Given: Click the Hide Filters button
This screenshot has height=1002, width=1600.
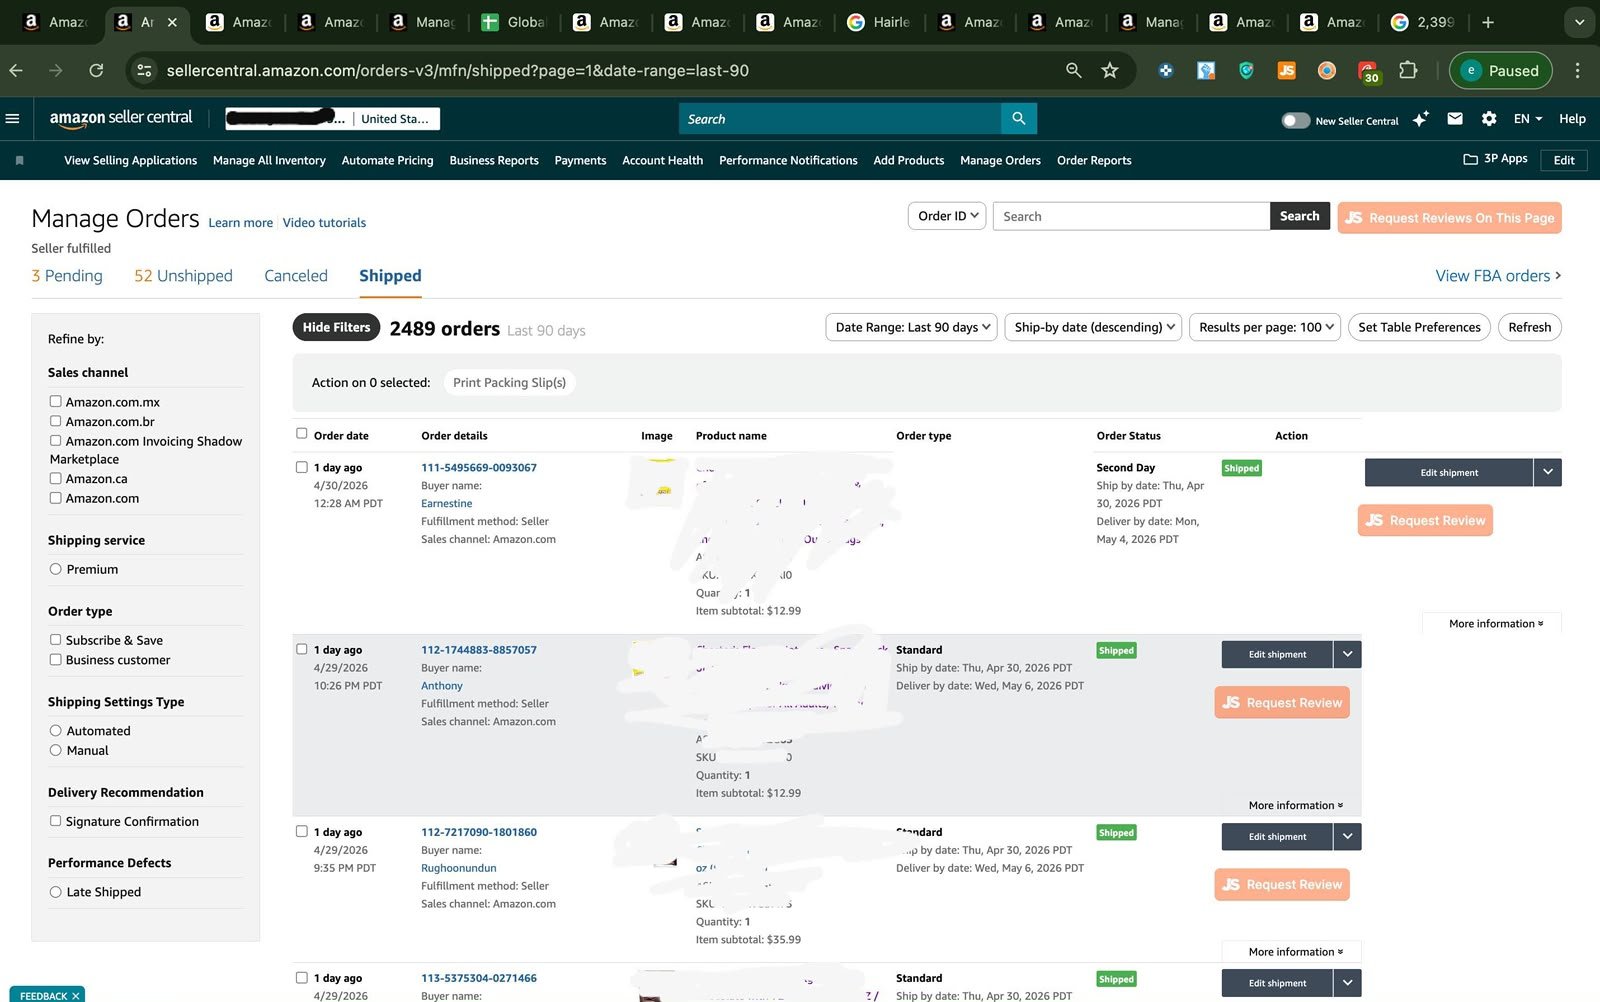Looking at the screenshot, I should coord(336,327).
